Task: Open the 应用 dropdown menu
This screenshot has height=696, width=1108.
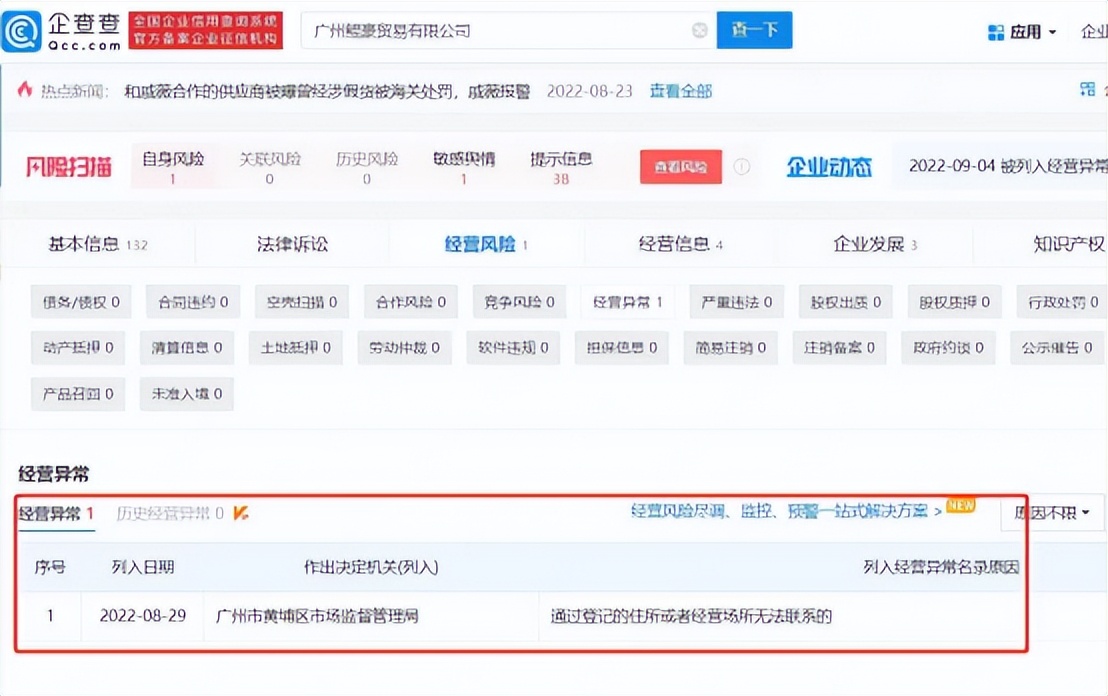Action: [1021, 31]
